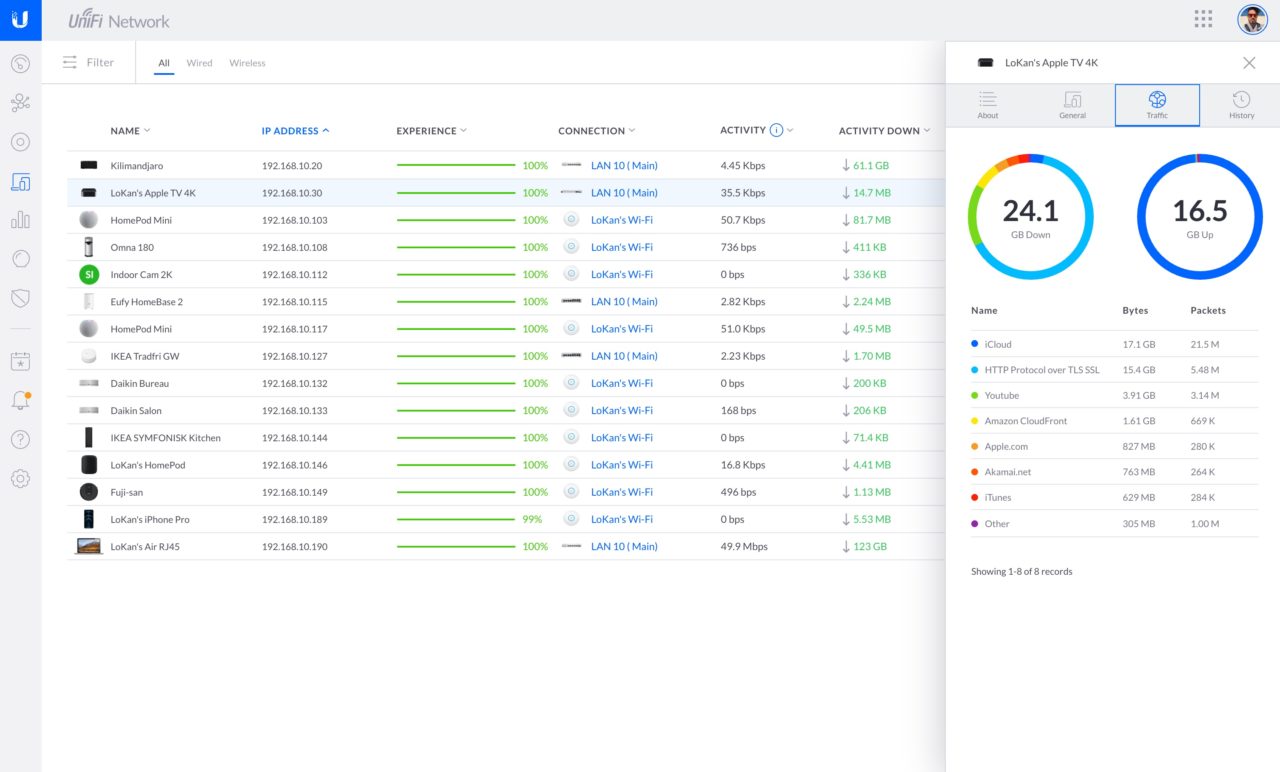Open the Clients icon in sidebar
The height and width of the screenshot is (772, 1280).
(x=20, y=182)
